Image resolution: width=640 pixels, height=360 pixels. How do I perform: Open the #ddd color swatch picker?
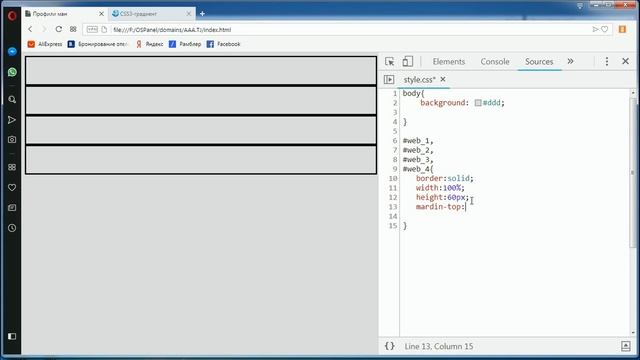coord(478,103)
